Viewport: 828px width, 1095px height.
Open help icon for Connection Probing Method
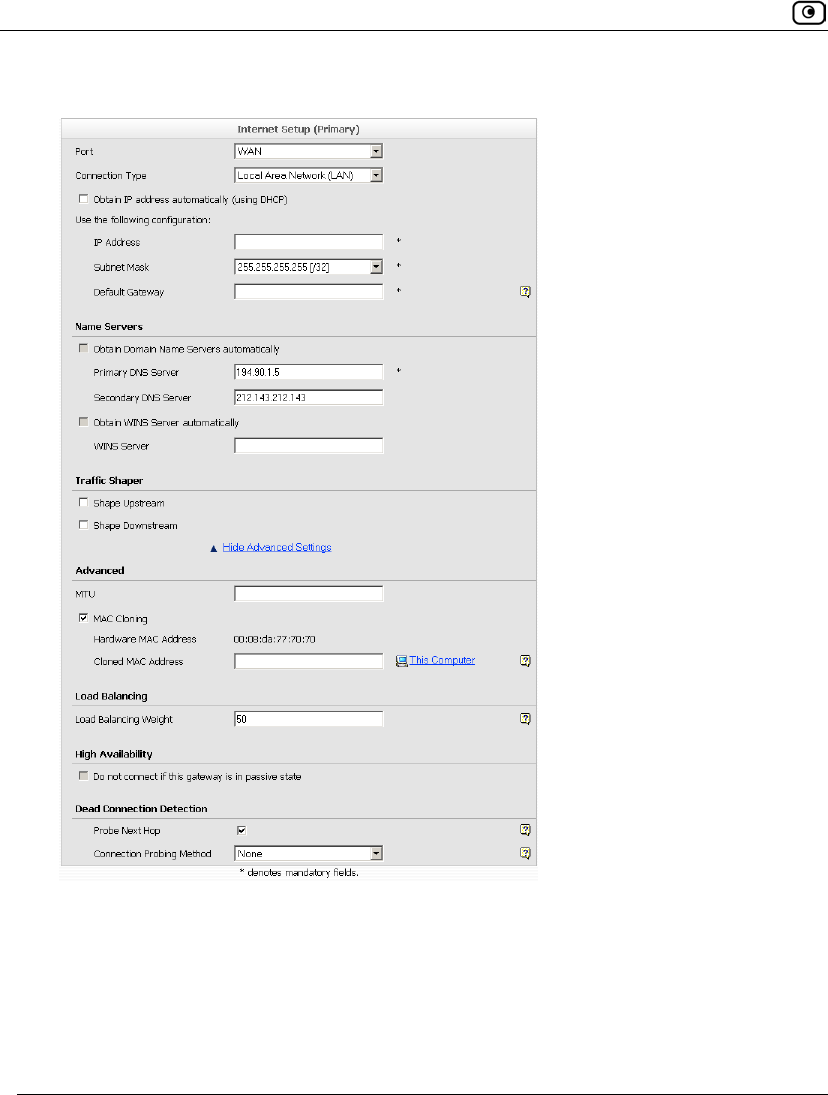[x=525, y=853]
